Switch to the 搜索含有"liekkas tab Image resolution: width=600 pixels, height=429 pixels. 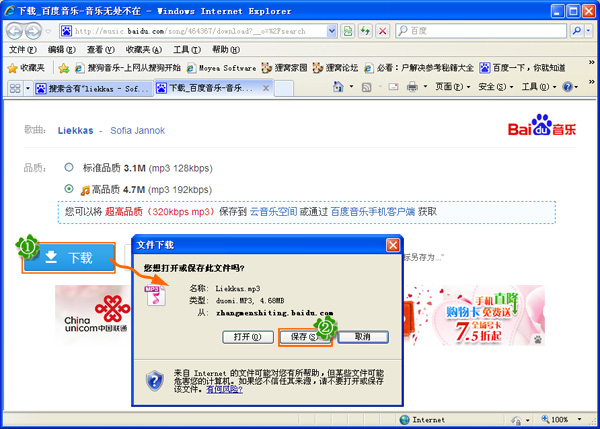pyautogui.click(x=93, y=88)
